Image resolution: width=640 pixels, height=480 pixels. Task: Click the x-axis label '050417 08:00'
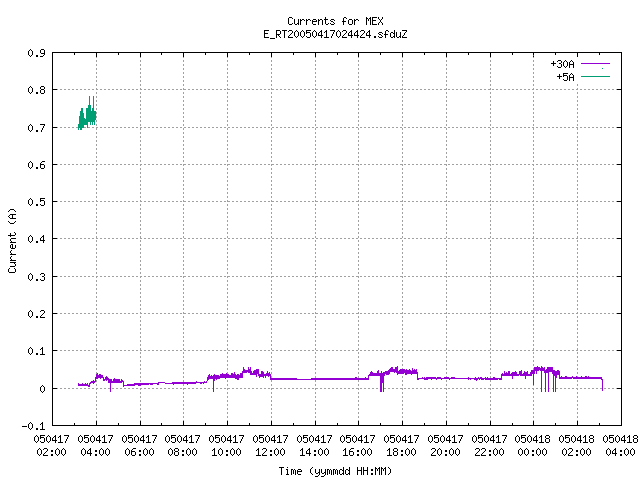coord(182,445)
